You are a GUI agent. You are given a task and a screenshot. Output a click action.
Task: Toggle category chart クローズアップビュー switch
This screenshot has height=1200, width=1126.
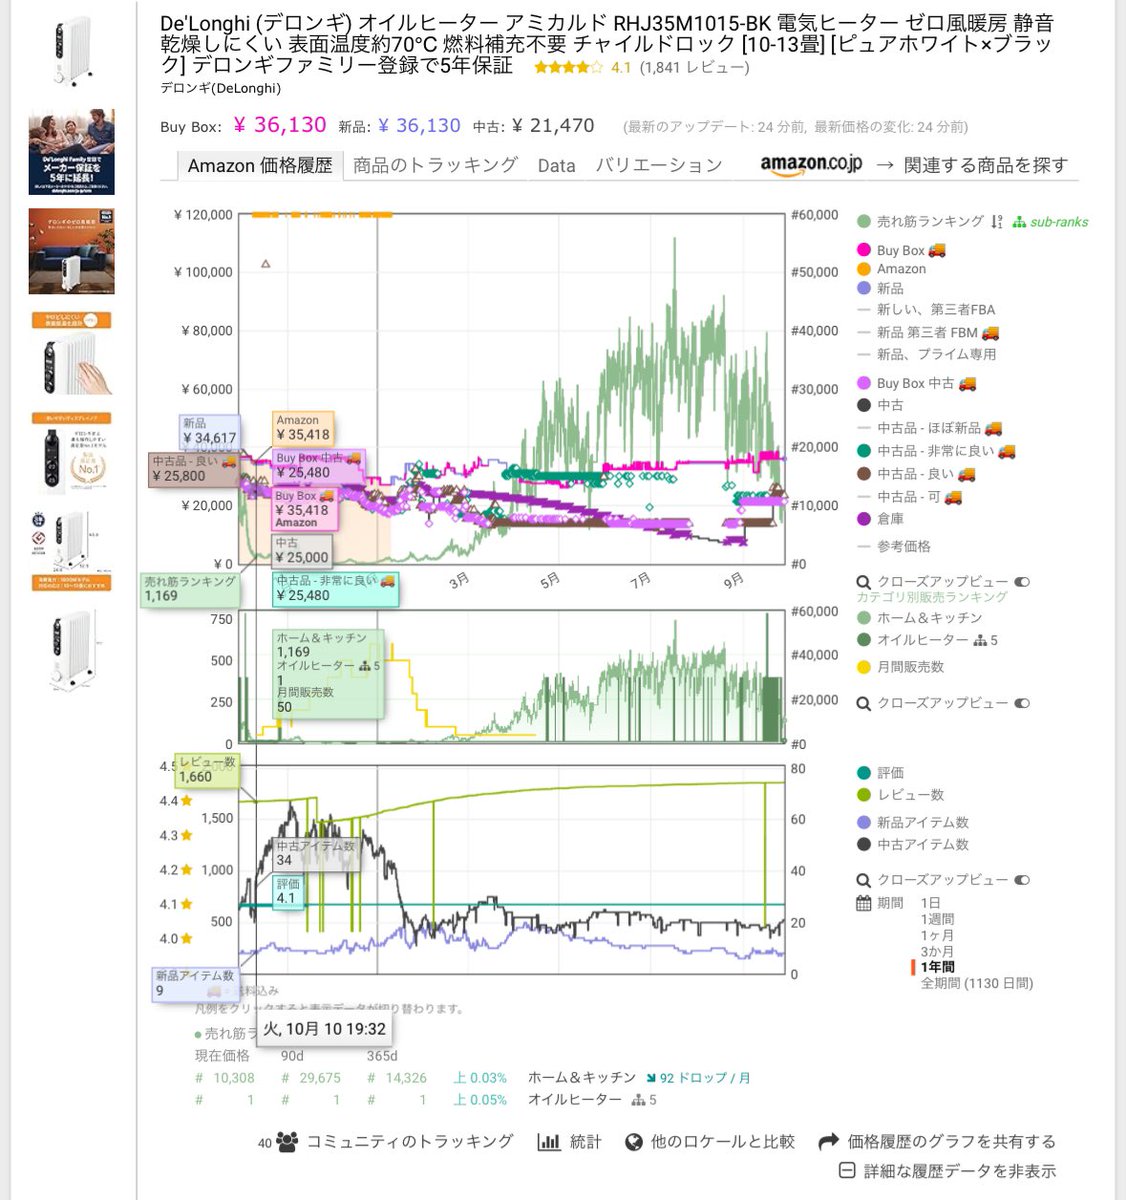pos(1022,704)
